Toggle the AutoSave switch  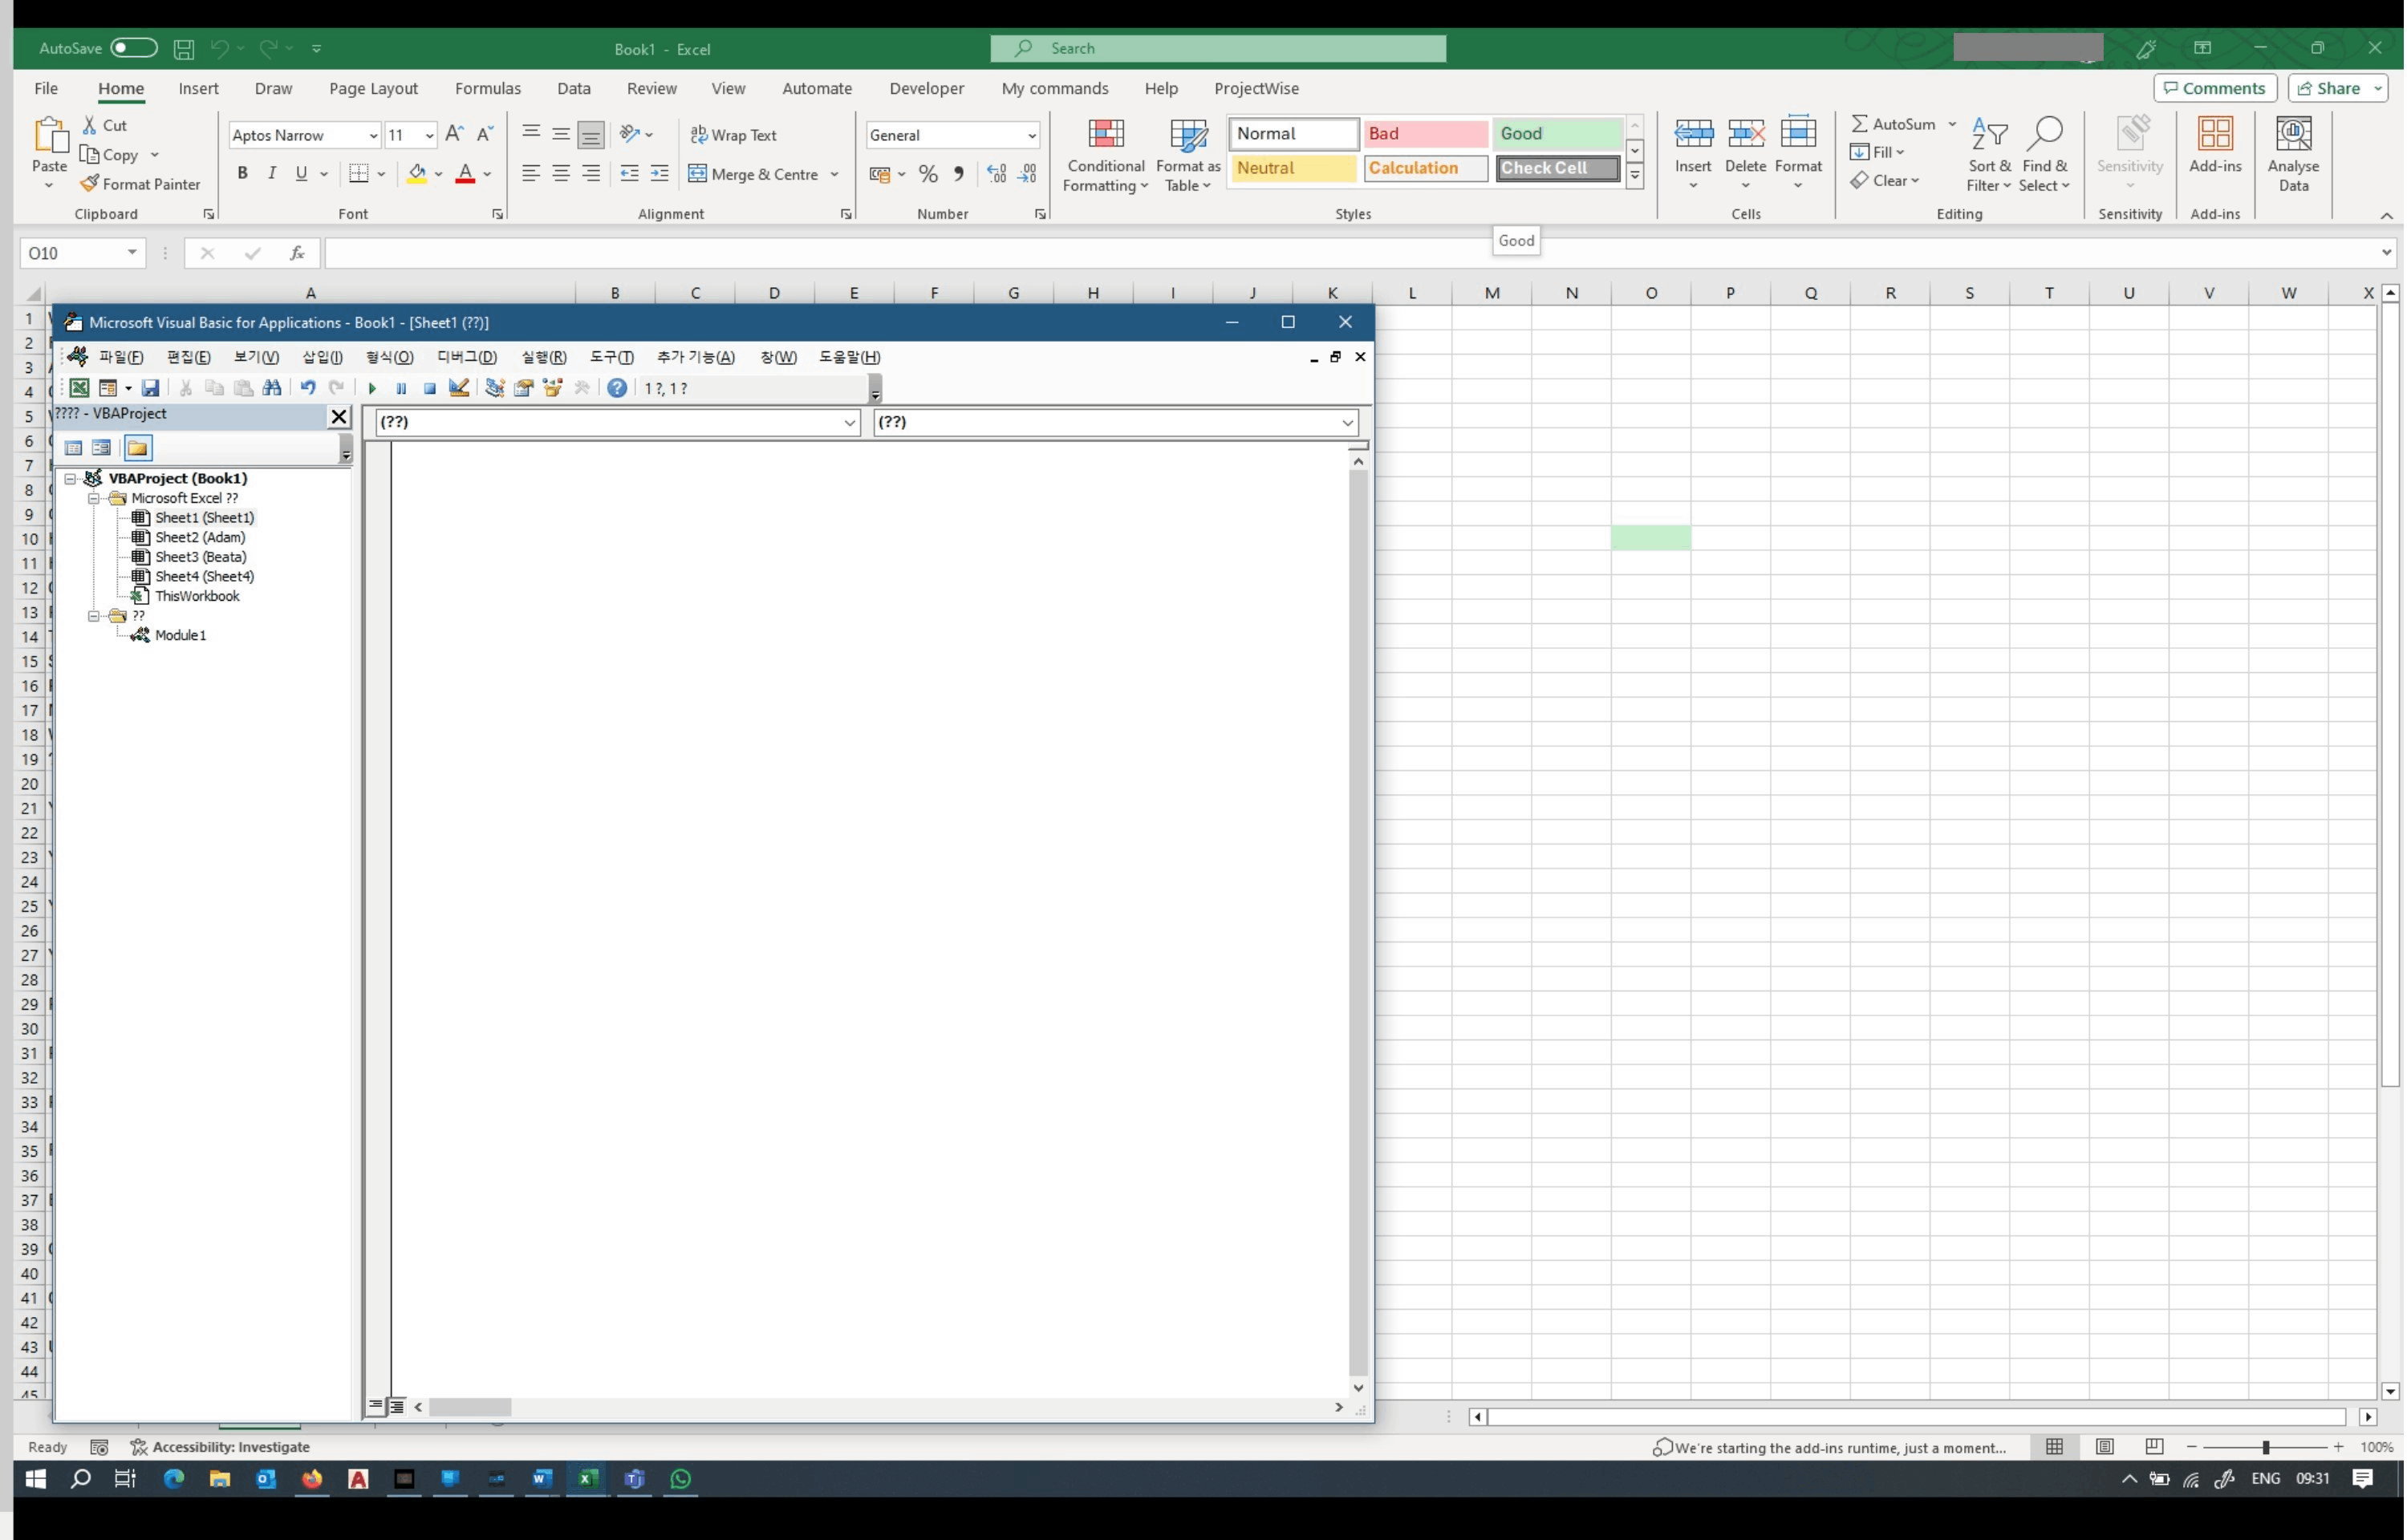(133, 48)
